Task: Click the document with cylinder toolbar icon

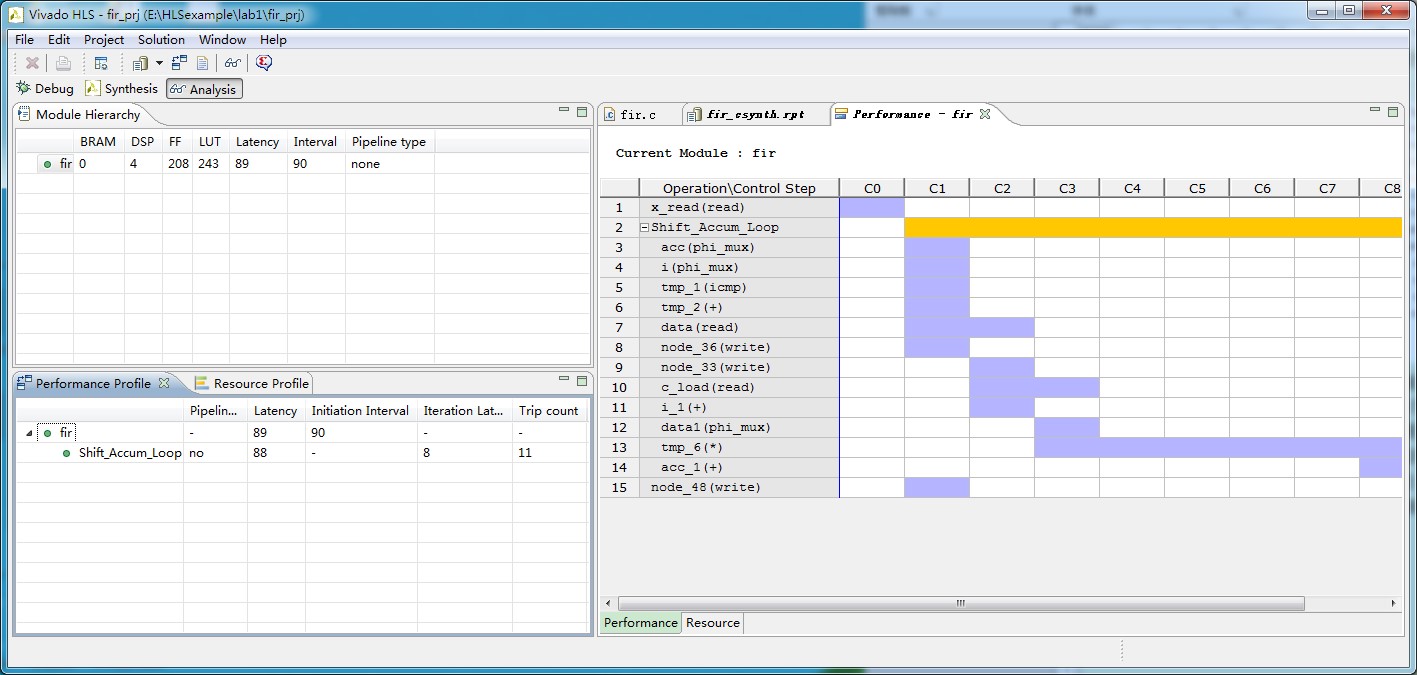Action: tap(140, 63)
